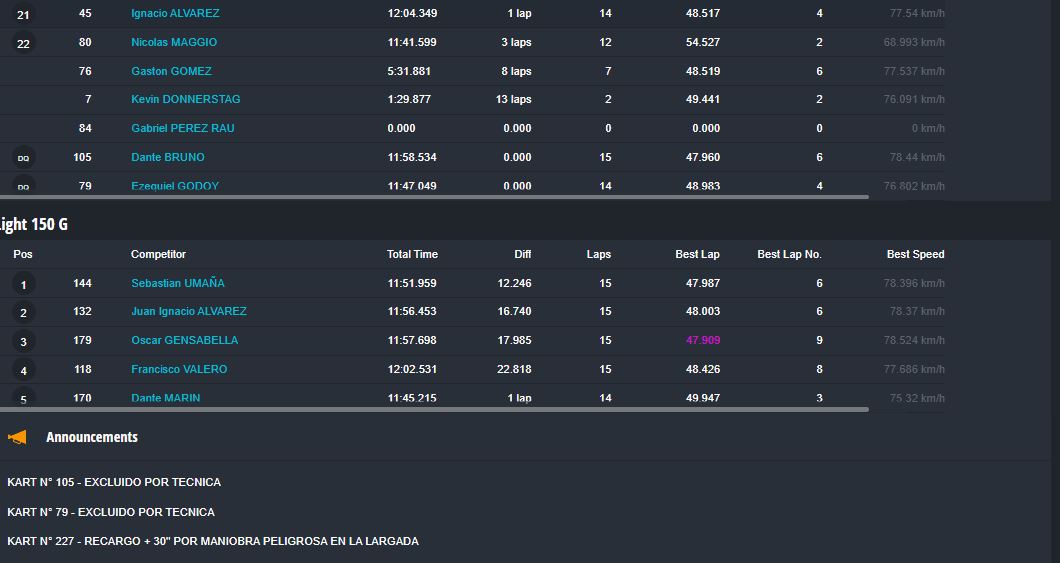Click the Total Time column header

412,254
